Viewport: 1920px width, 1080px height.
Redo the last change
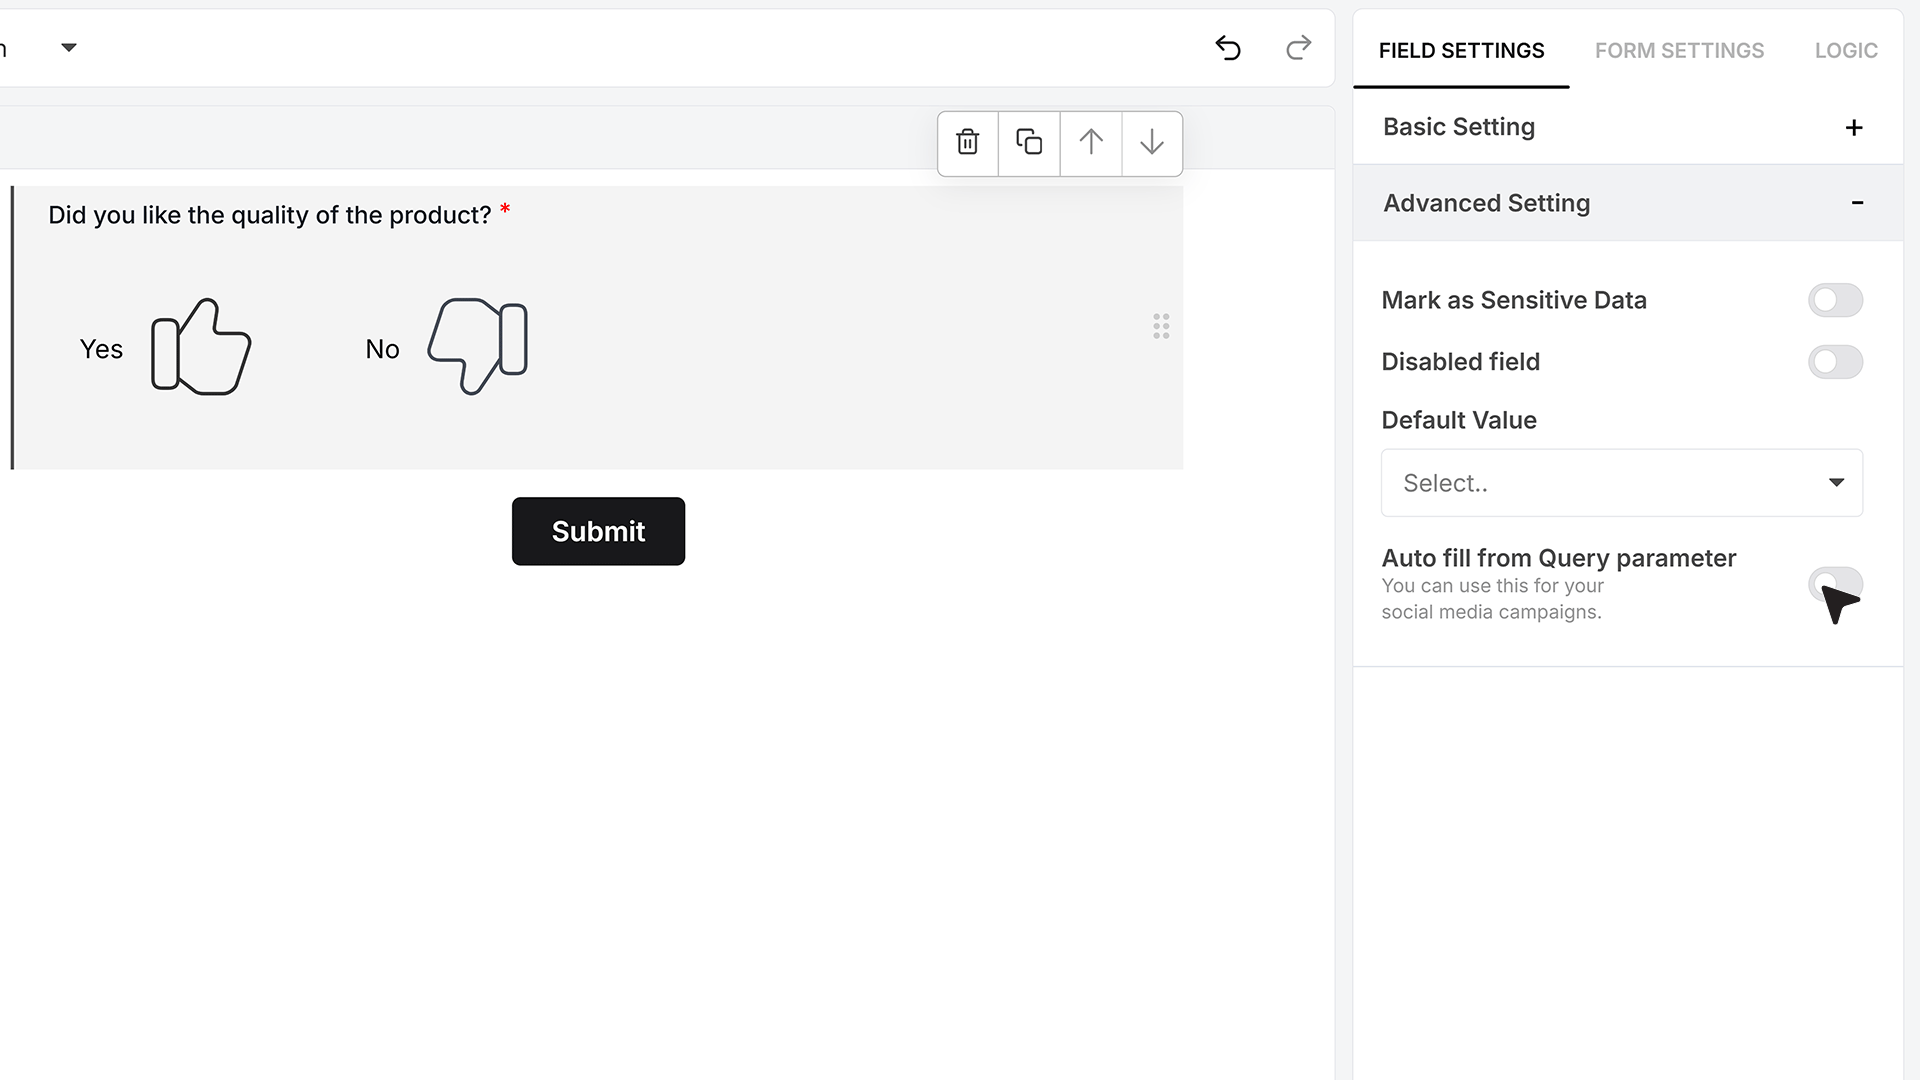1298,48
